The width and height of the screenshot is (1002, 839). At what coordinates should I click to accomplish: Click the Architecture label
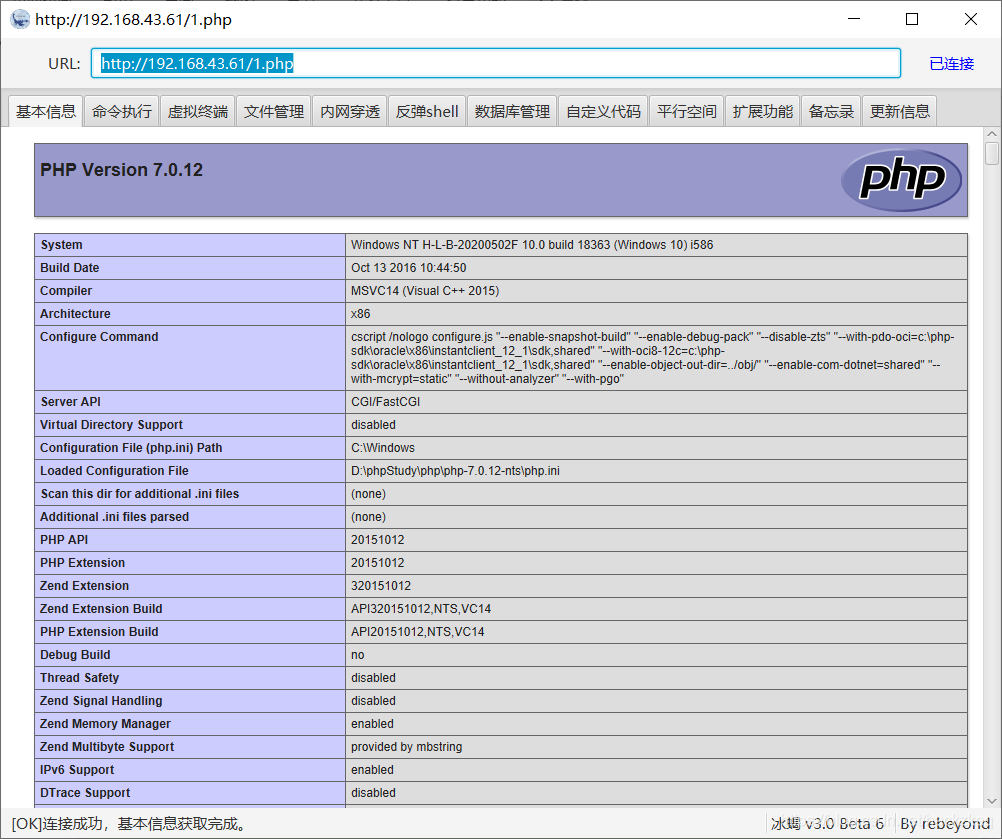[75, 314]
